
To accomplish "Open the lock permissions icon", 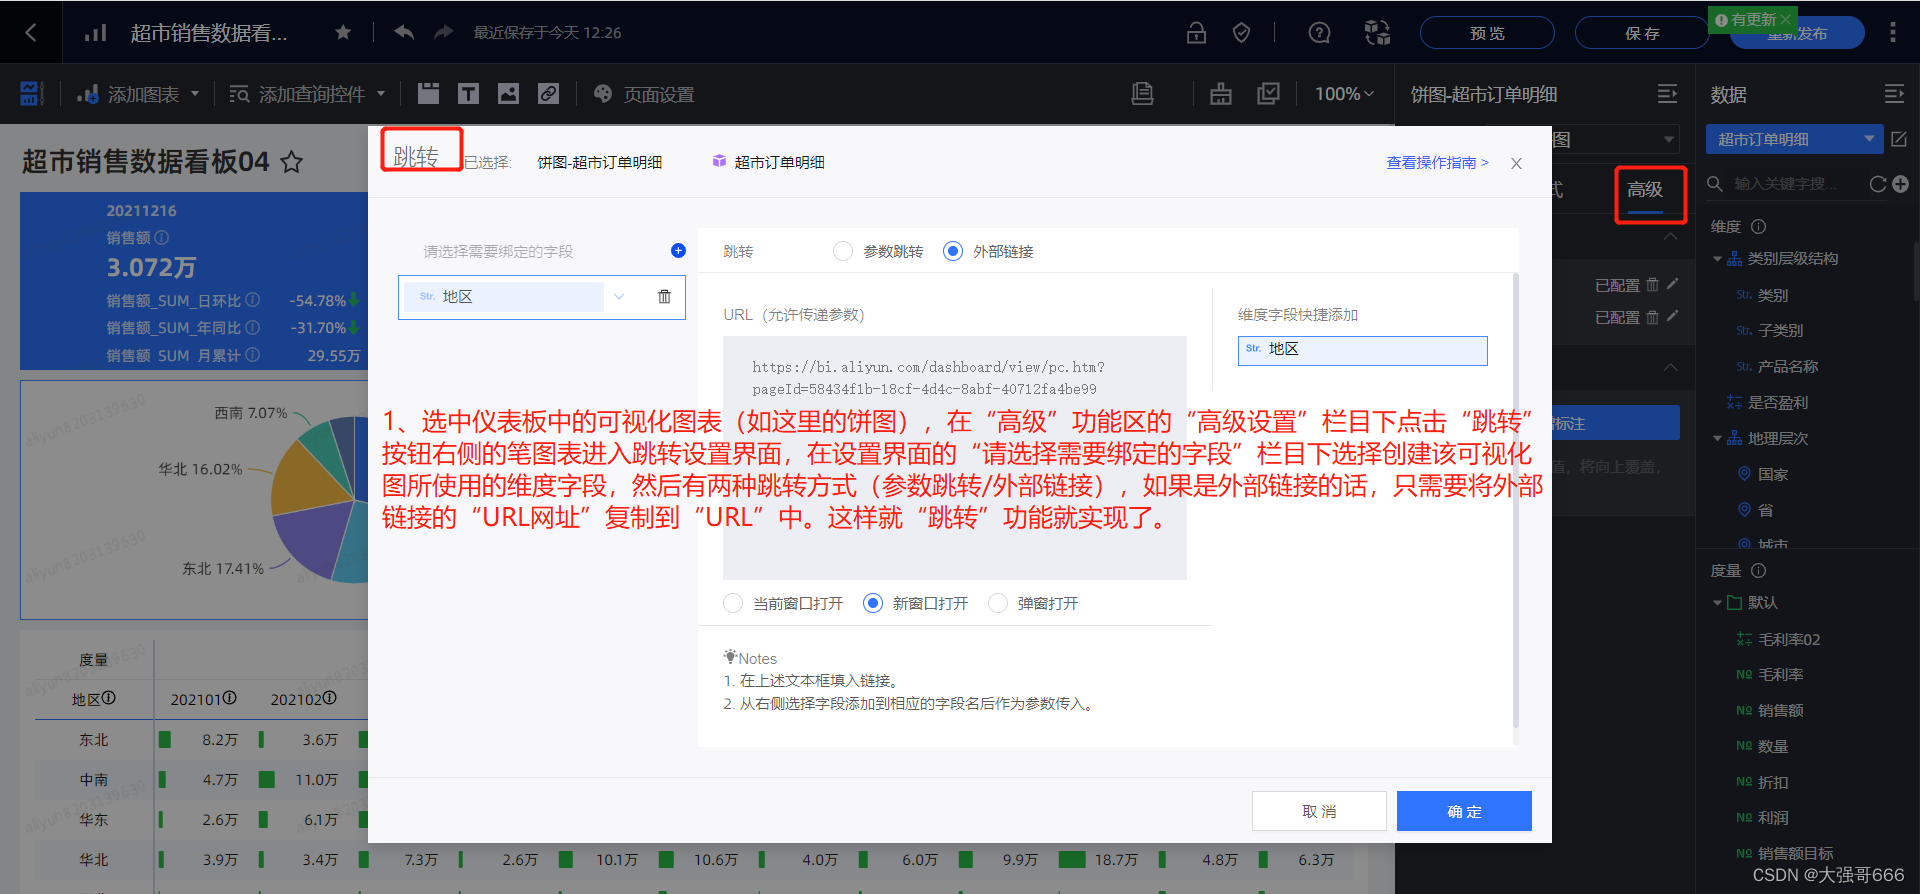I will tap(1196, 33).
